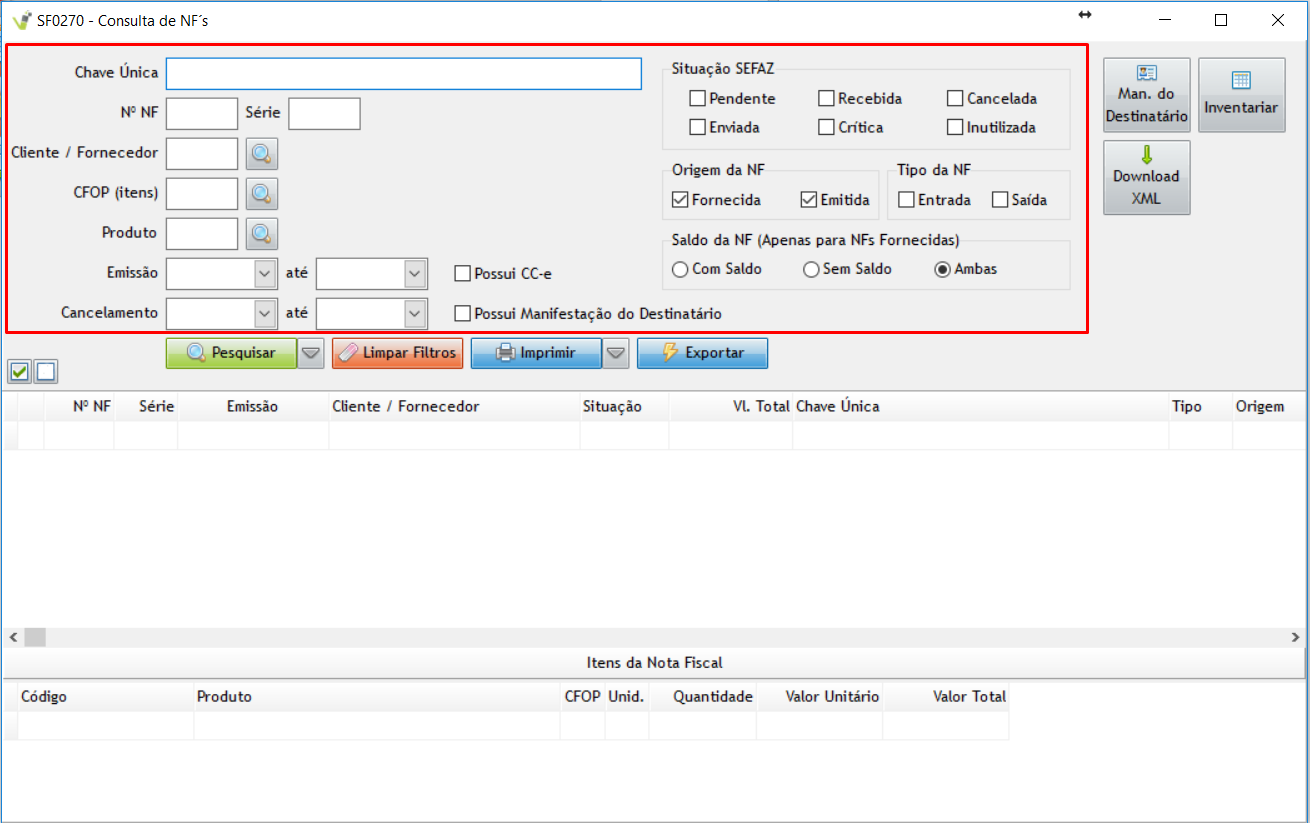Select Ambas radio option
Viewport: 1310px width, 823px height.
coord(942,269)
